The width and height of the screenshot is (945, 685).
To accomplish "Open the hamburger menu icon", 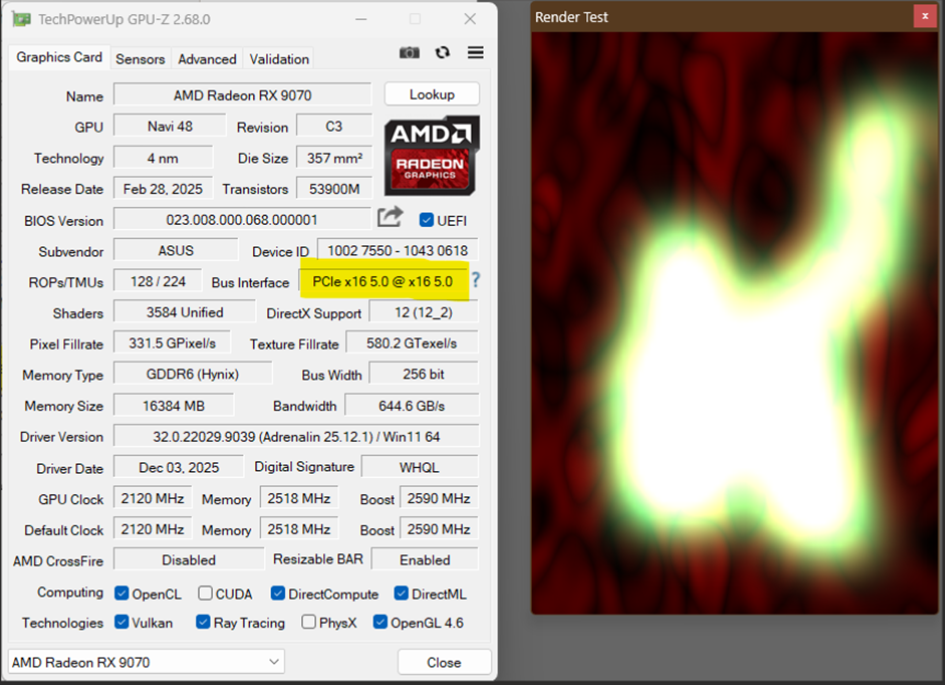I will [x=476, y=52].
